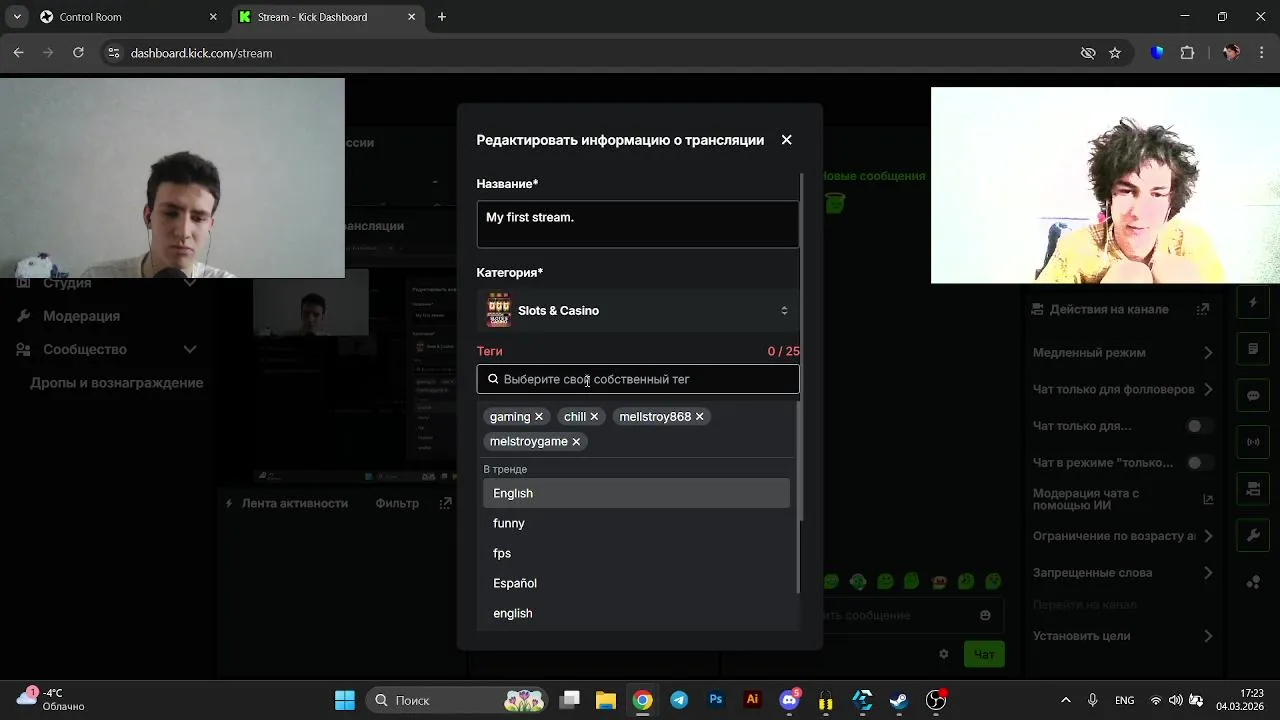Open AI chat moderation external link icon
1280x720 pixels.
point(1208,499)
